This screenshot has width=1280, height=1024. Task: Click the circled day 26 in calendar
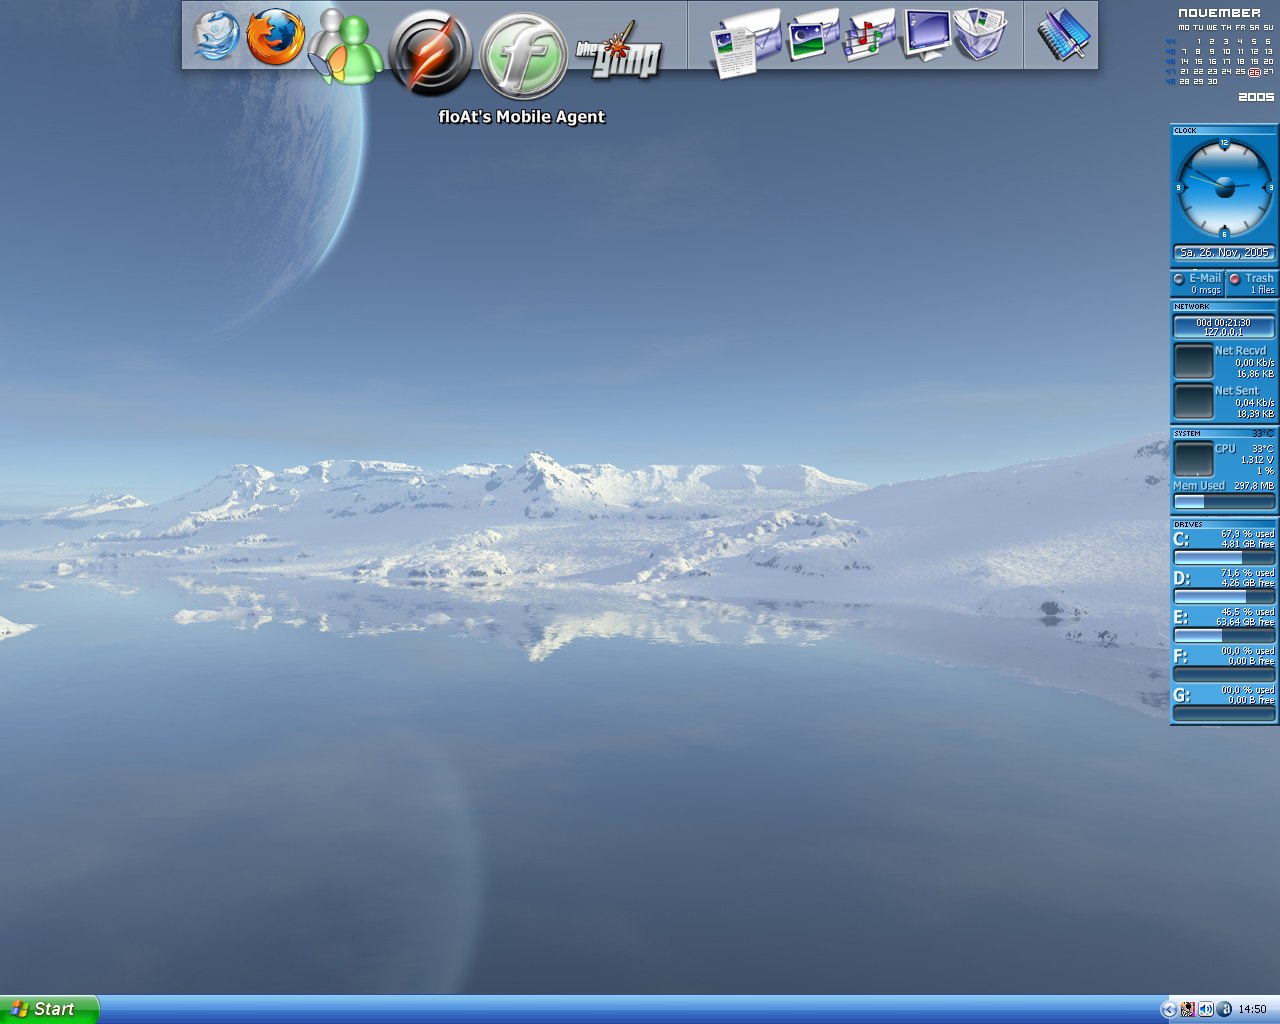click(x=1254, y=72)
